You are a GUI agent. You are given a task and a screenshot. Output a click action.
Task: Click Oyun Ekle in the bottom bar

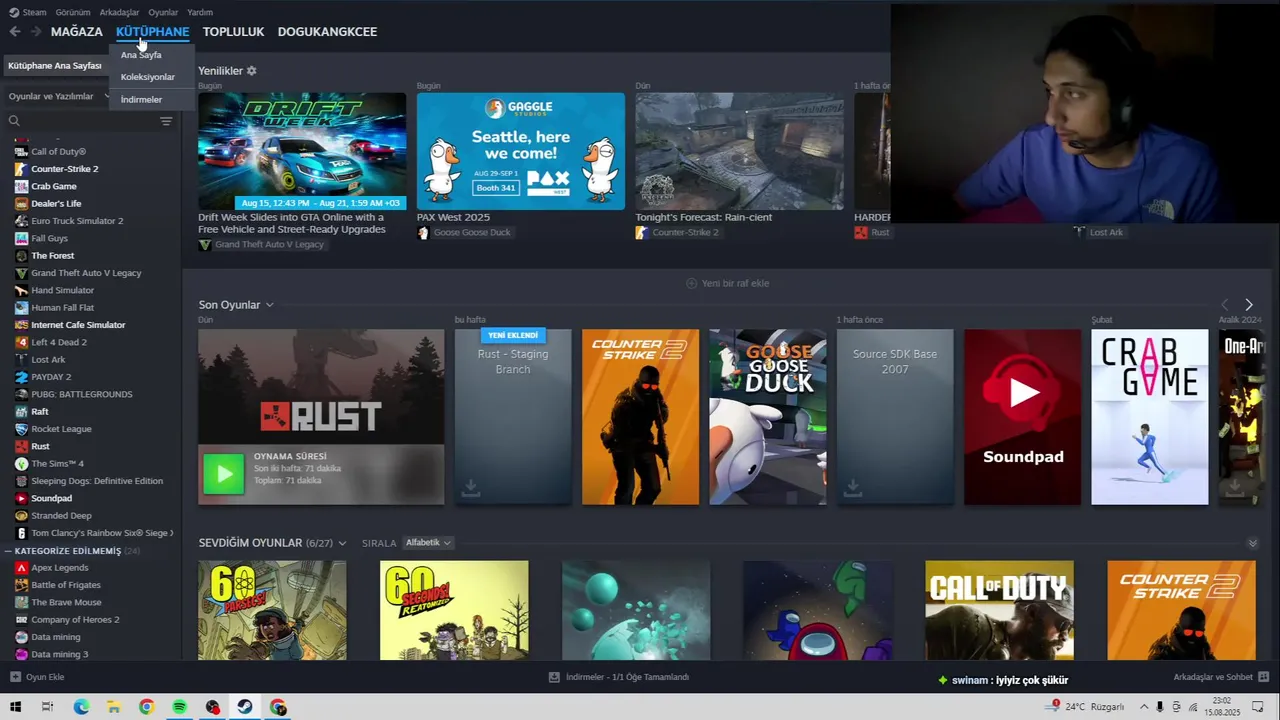[37, 677]
